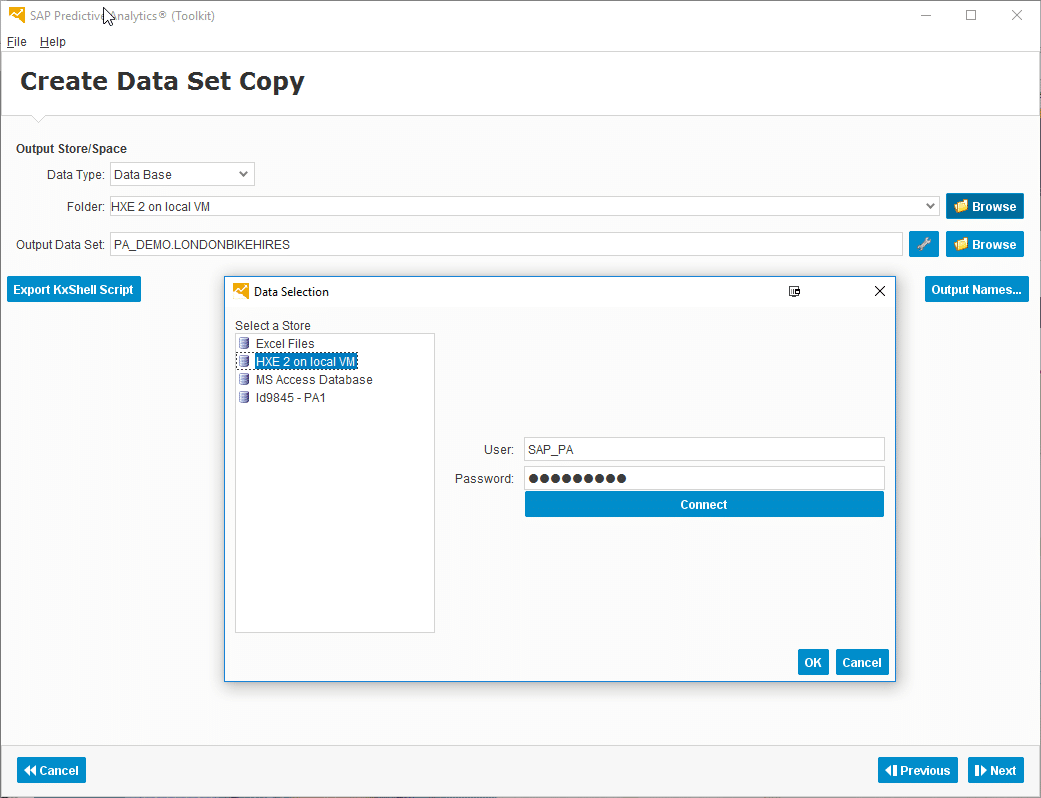Viewport: 1041px width, 798px height.
Task: Open Output Names settings
Action: point(976,290)
